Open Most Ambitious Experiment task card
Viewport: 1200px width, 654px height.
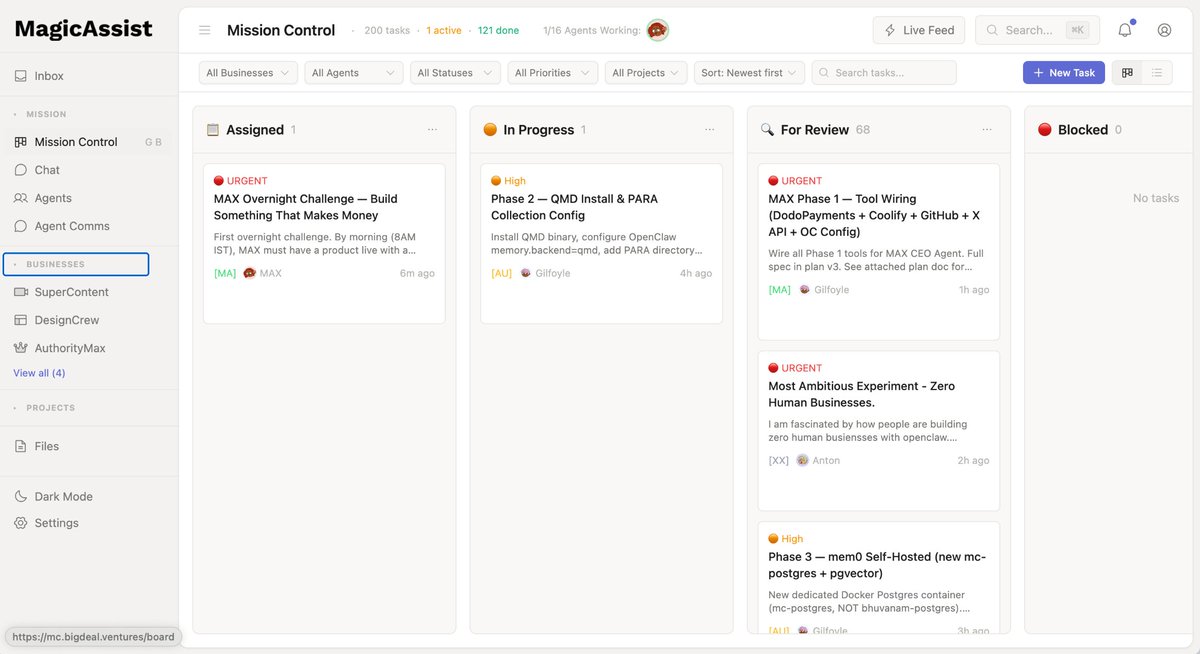tap(879, 431)
